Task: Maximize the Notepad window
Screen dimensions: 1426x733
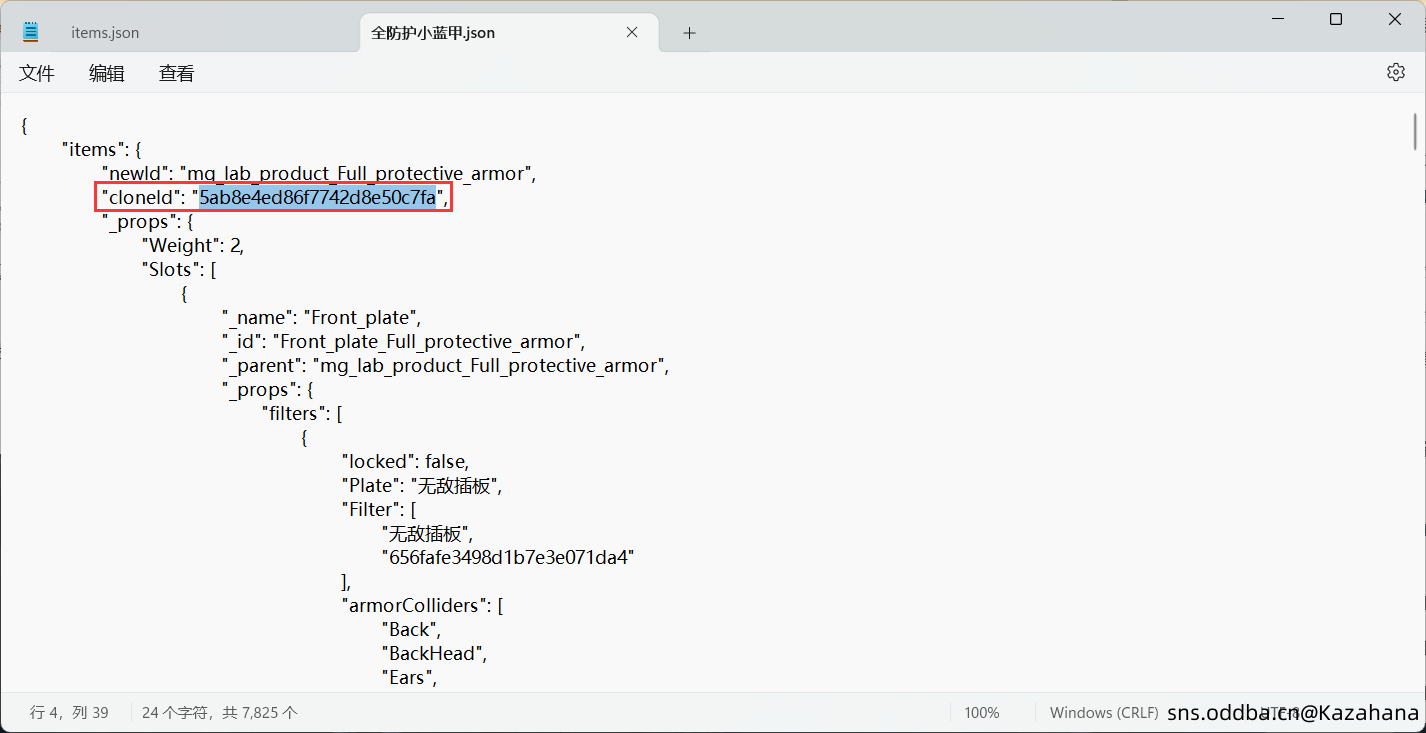Action: click(x=1336, y=19)
